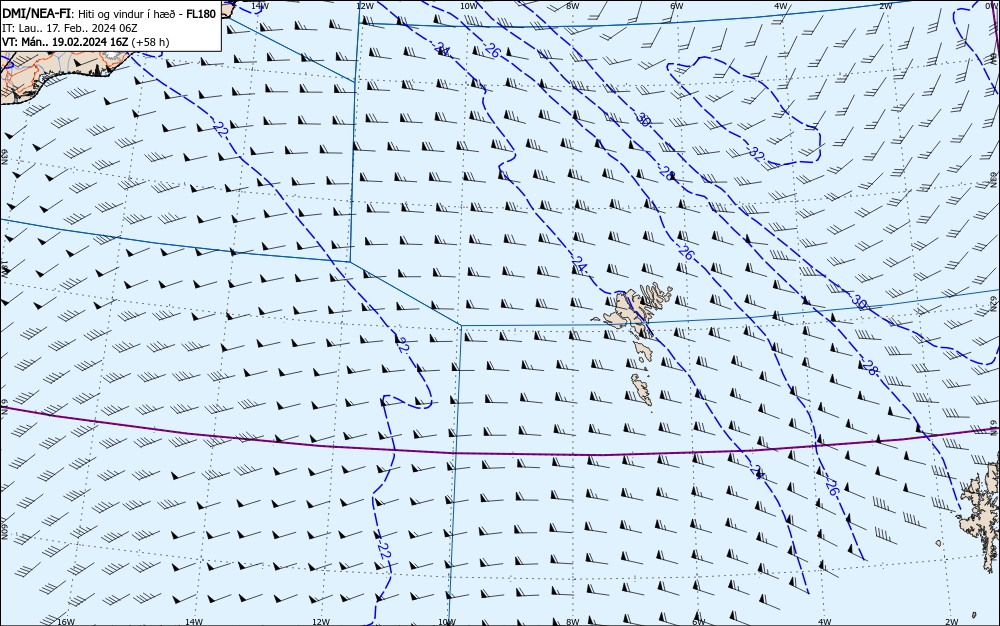This screenshot has width=1000, height=626.
Task: Click the "6W" longitude label along the top
Action: (x=677, y=6)
